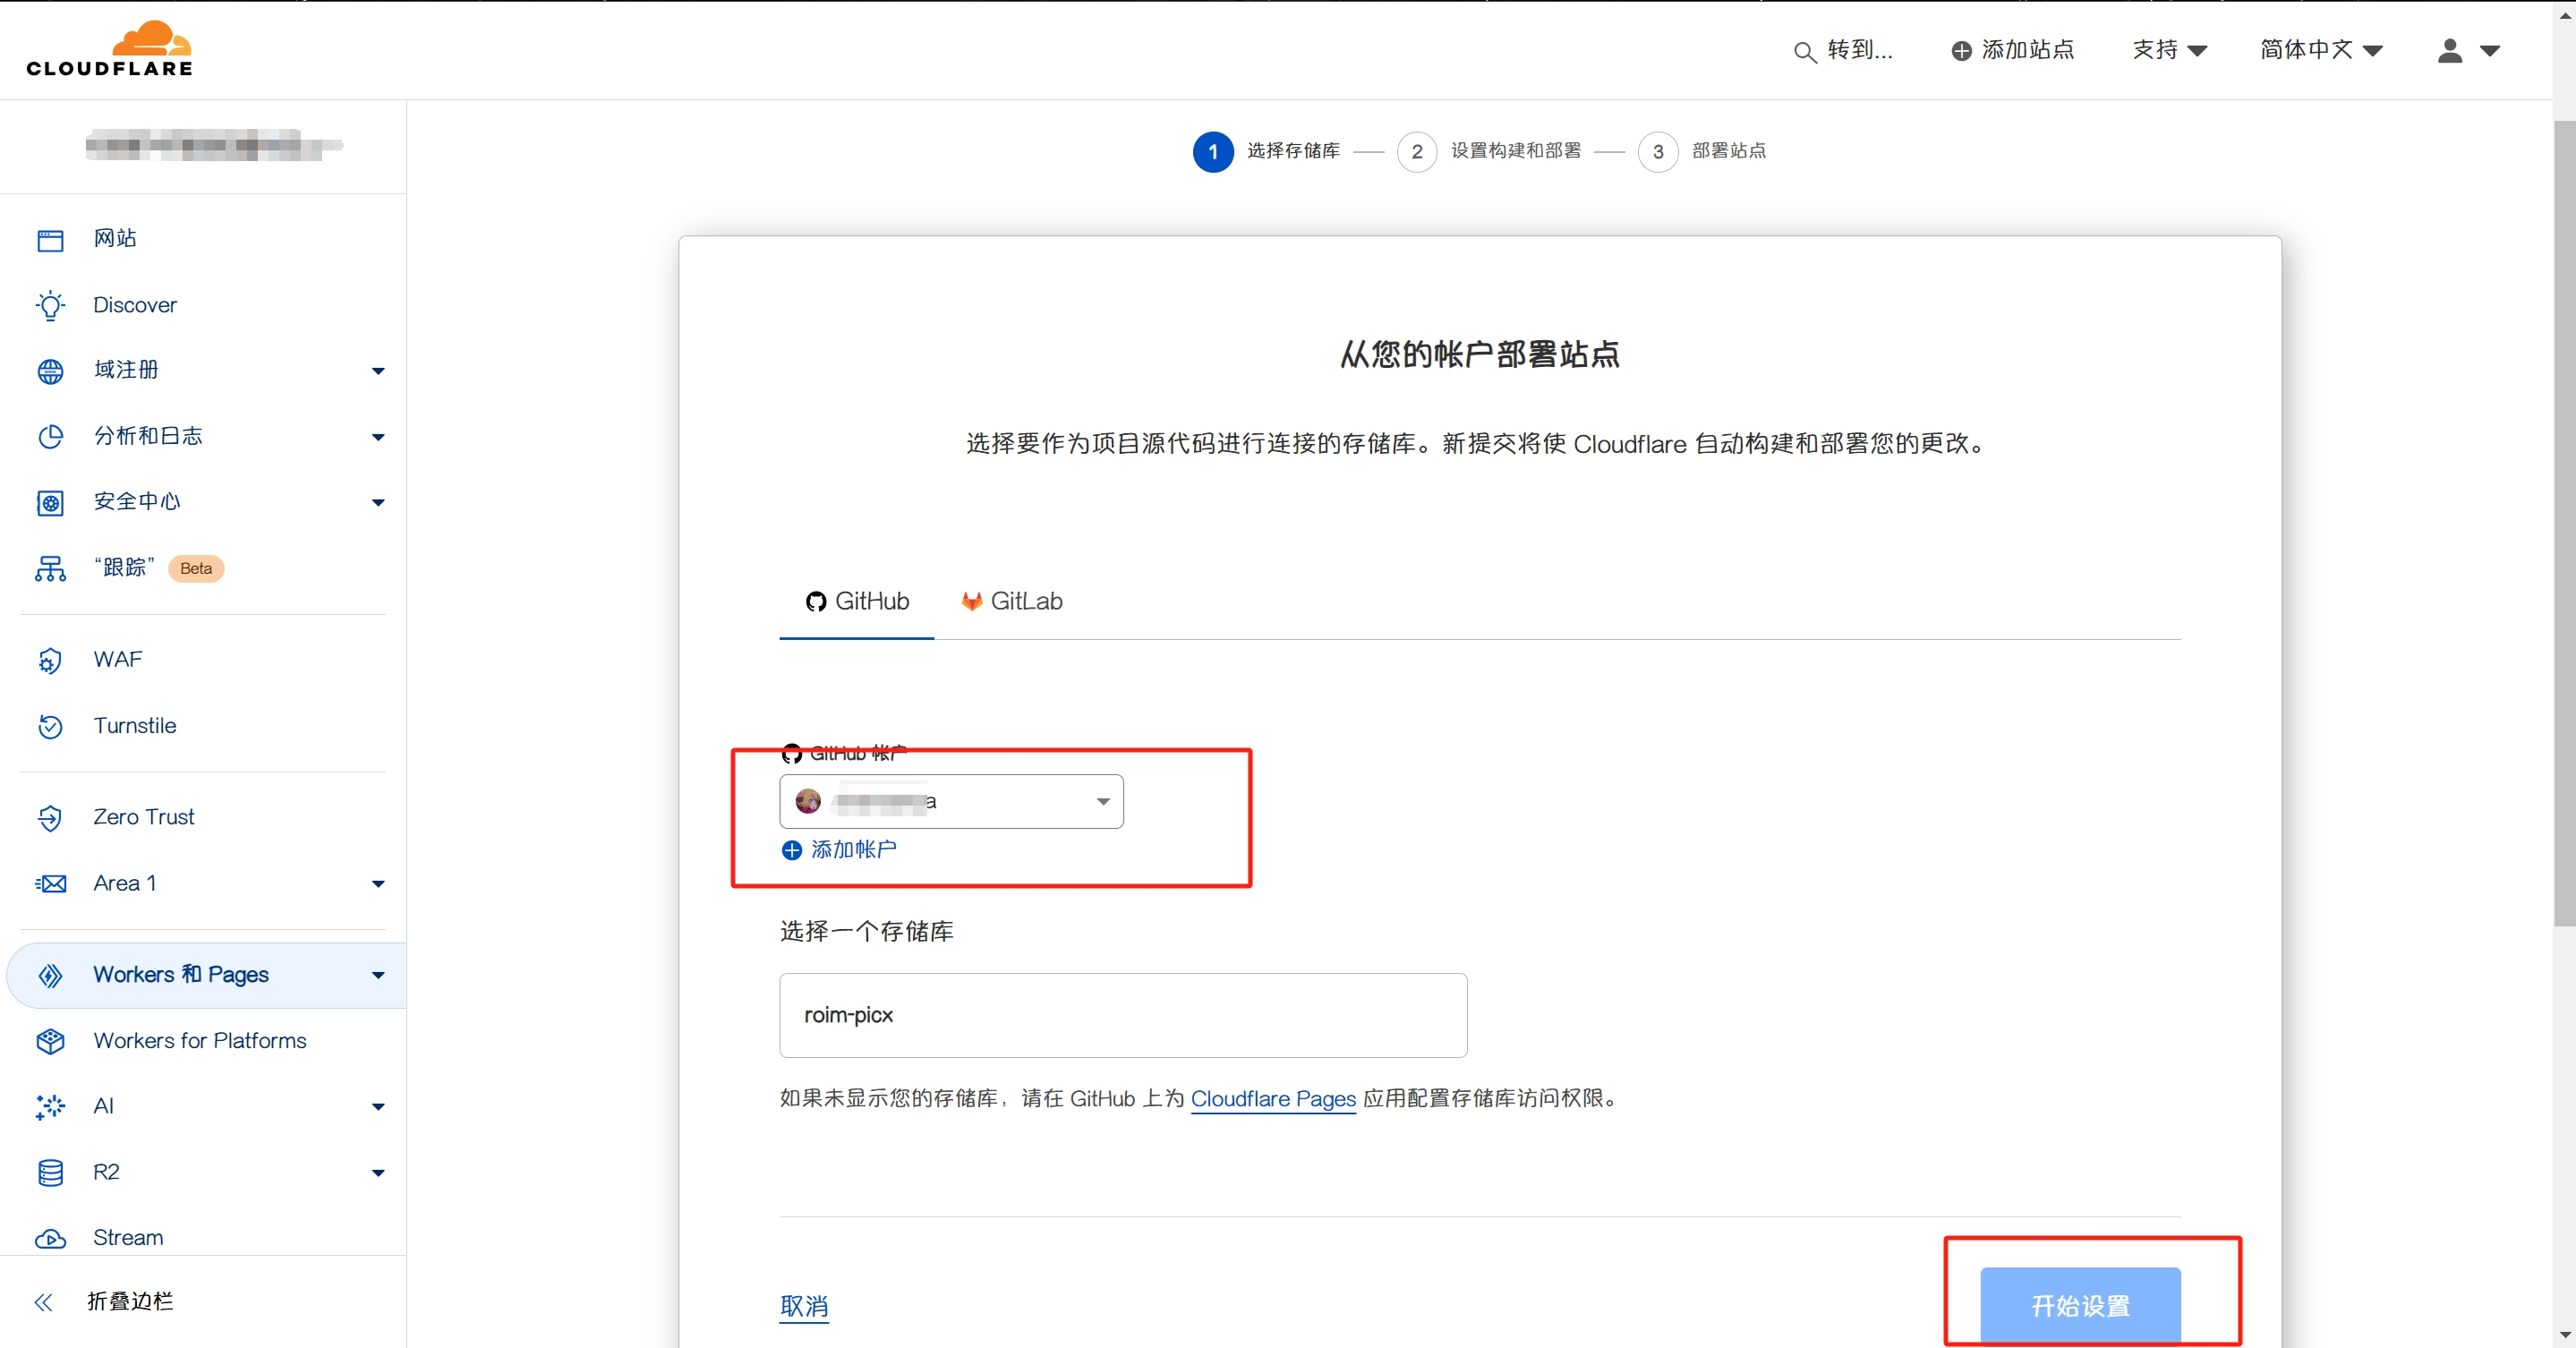Click the Cloudflare logo
Screen dimensions: 2576x1348
click(x=109, y=49)
